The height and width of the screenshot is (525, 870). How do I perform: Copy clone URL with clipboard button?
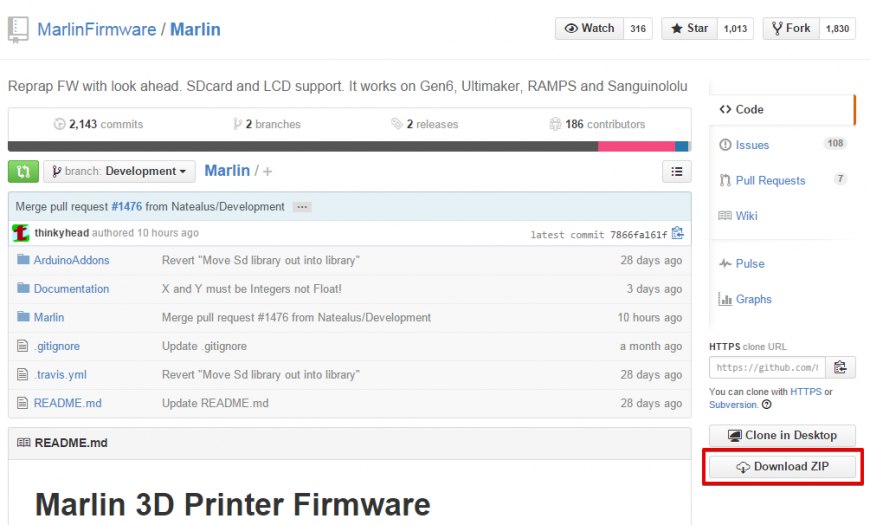click(840, 367)
